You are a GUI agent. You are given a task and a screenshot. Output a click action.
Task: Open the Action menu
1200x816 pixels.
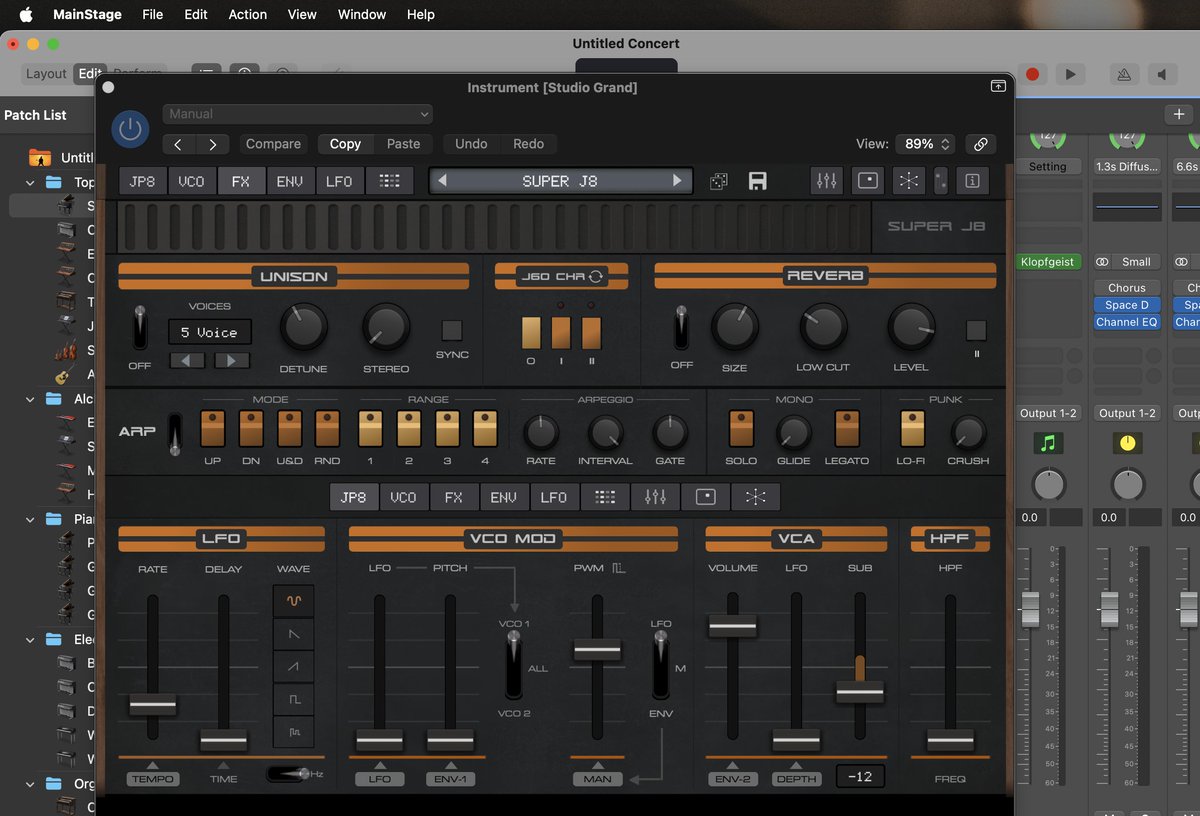click(247, 14)
